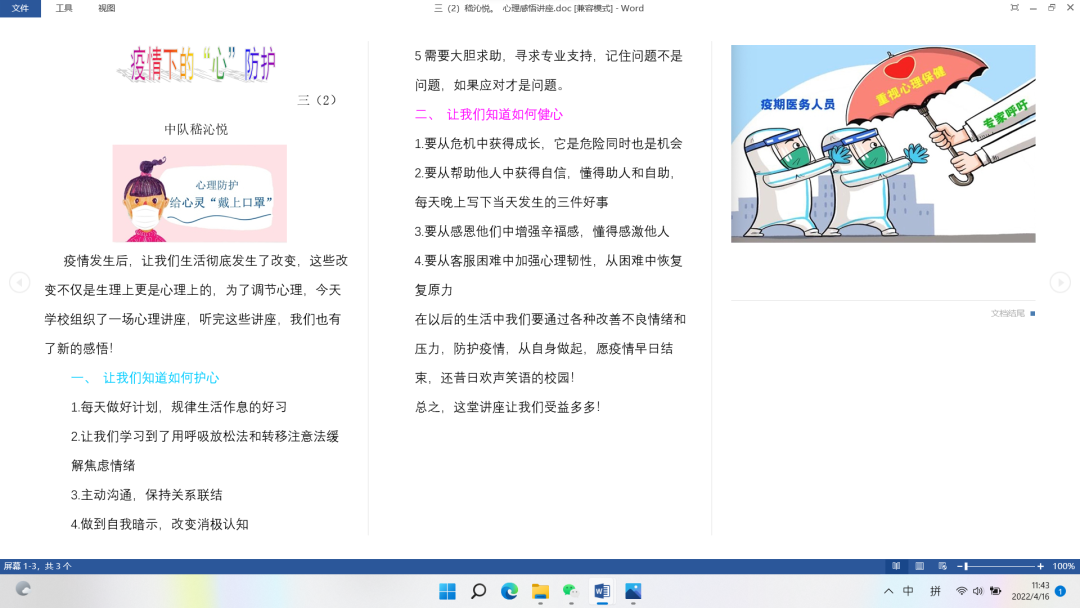The height and width of the screenshot is (608, 1080).
Task: Click zoom in plus button
Action: (x=1040, y=566)
